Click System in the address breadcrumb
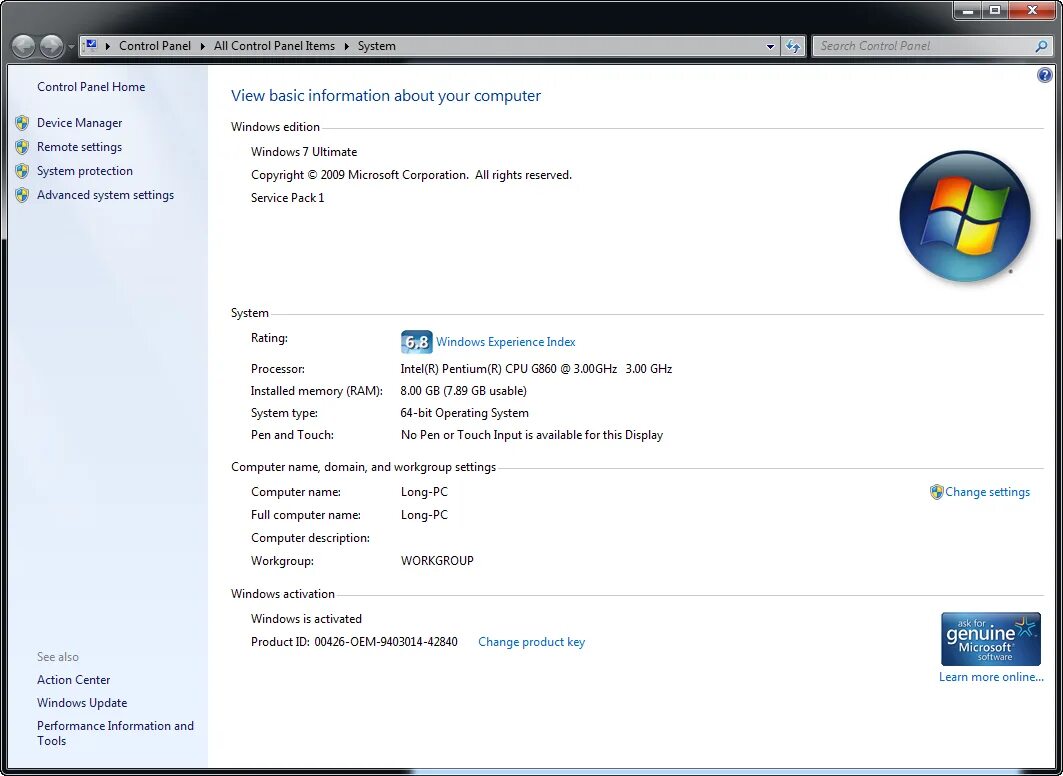 [x=376, y=45]
